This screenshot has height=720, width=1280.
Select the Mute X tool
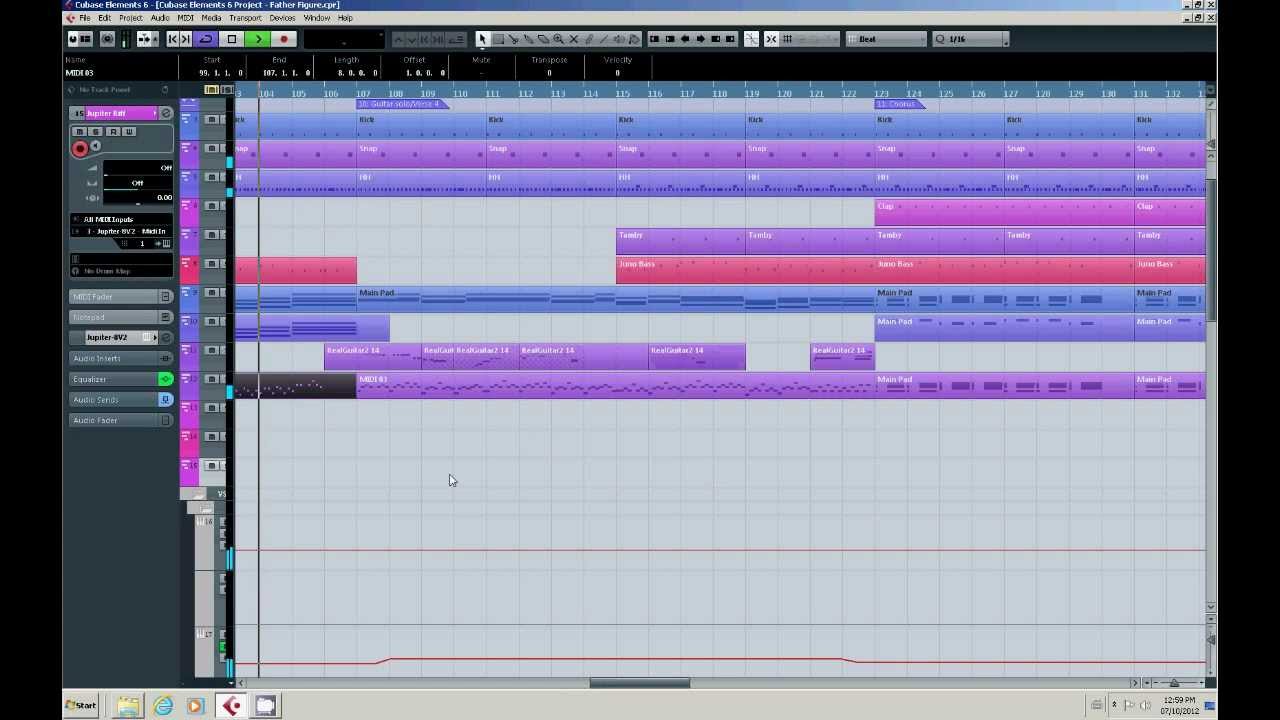(573, 39)
